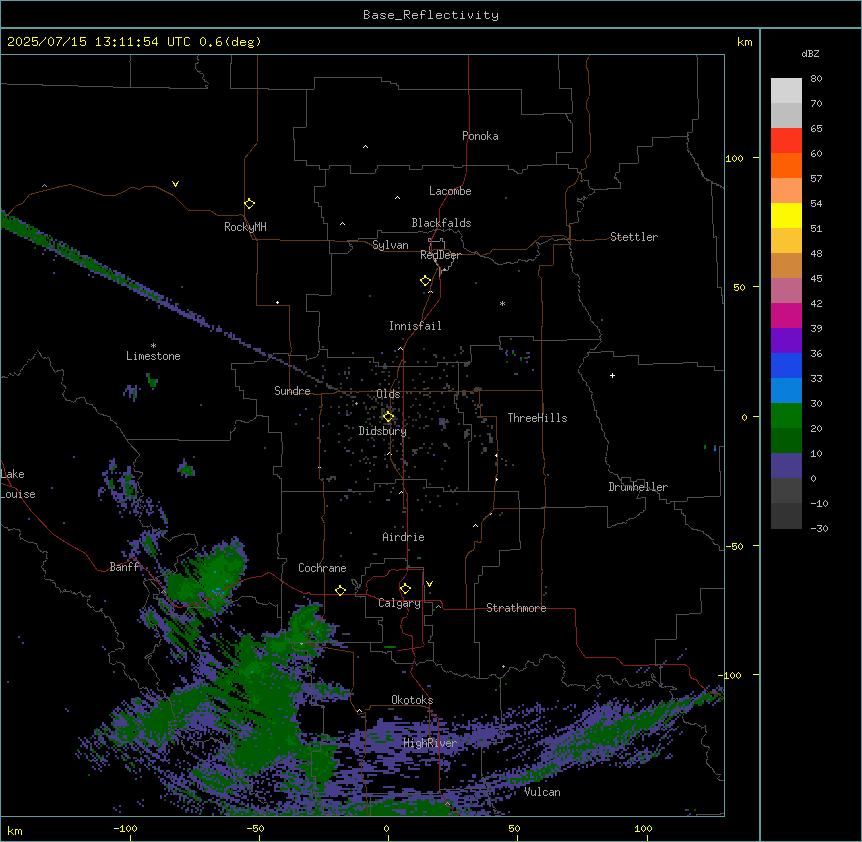Select the yellow diamond marker between Olds and Didsbury
Screen dimensions: 862x842
pos(388,417)
